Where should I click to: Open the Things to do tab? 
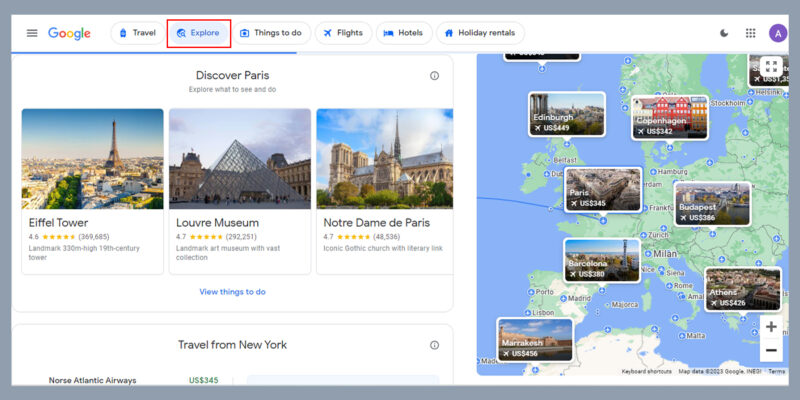point(271,33)
